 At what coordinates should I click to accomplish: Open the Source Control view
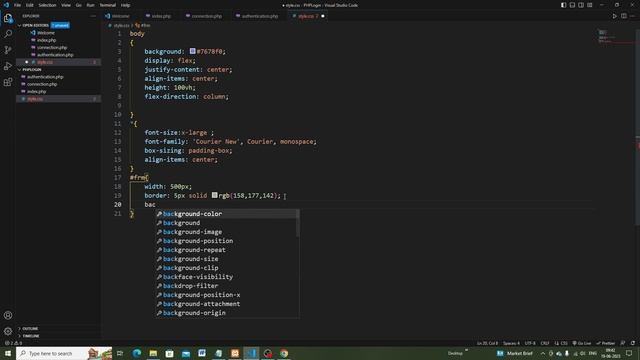click(x=8, y=50)
